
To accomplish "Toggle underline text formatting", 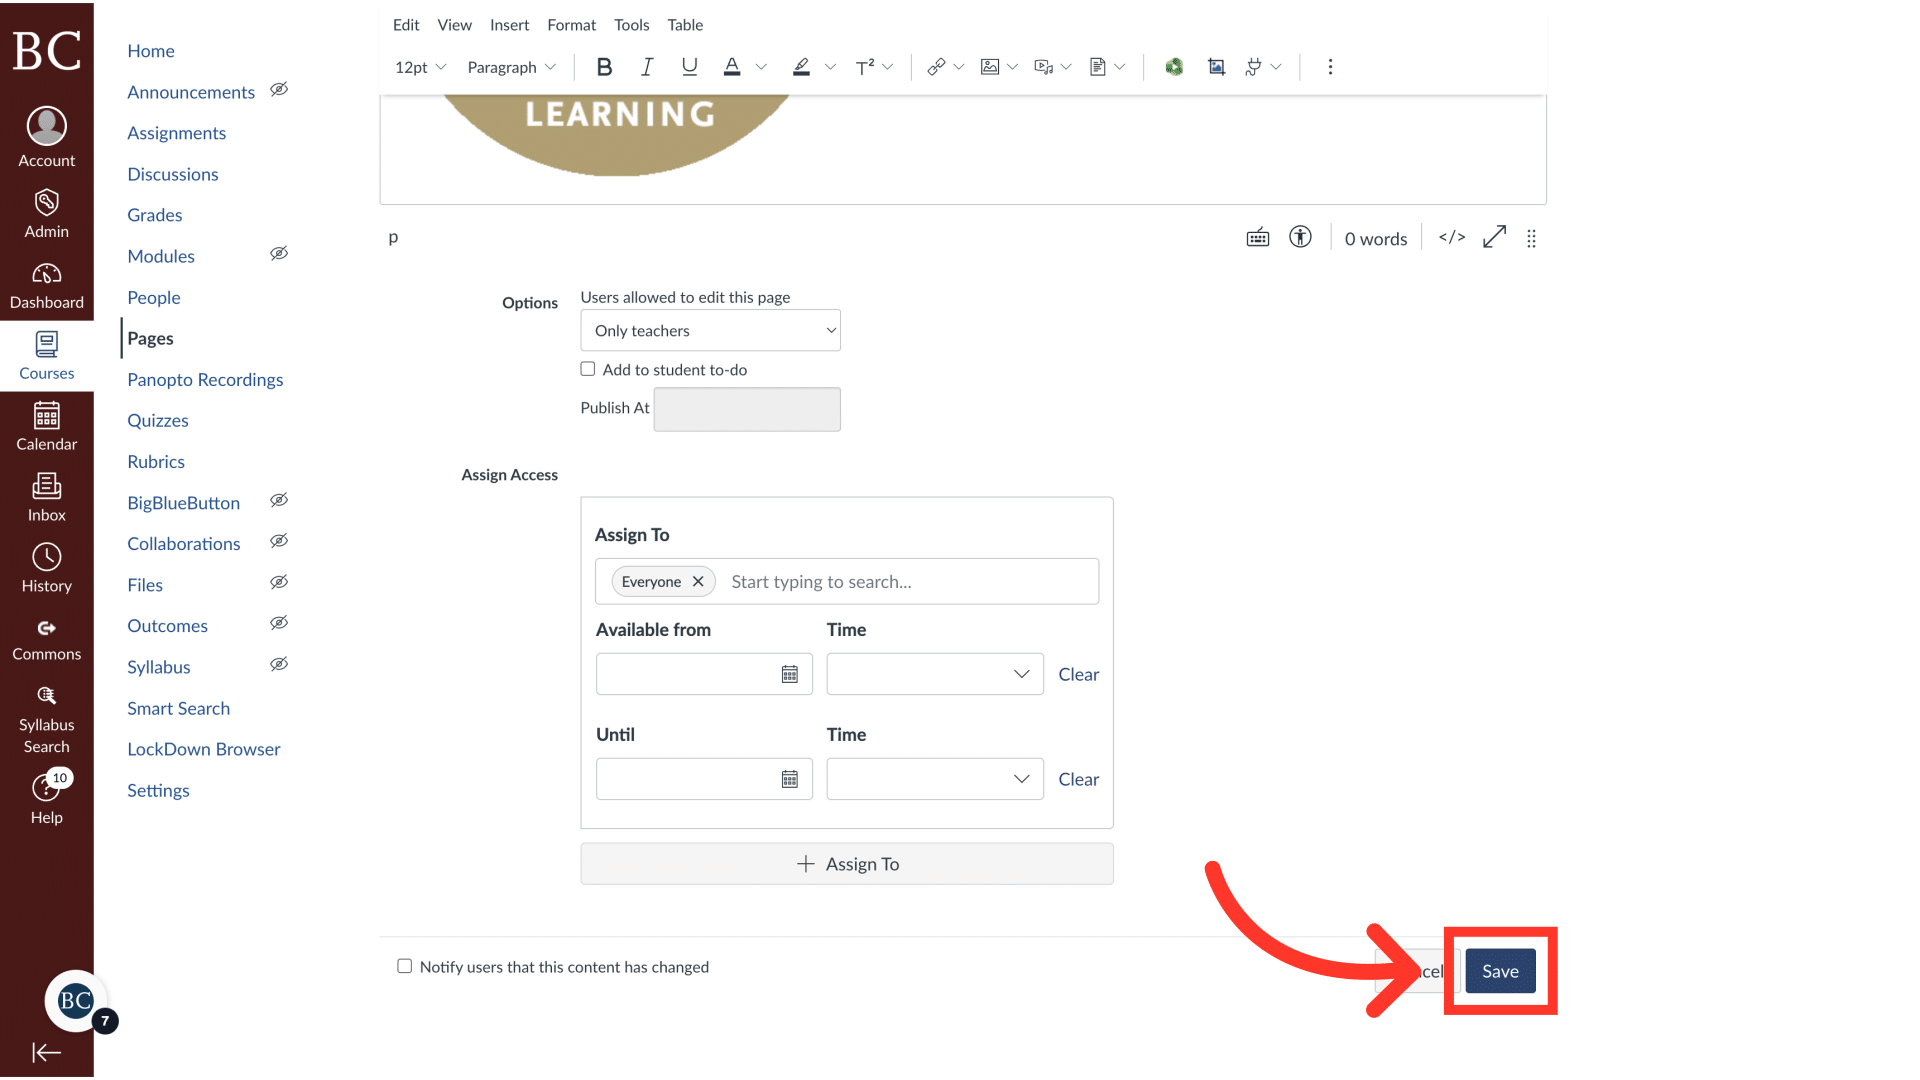I will coord(689,66).
